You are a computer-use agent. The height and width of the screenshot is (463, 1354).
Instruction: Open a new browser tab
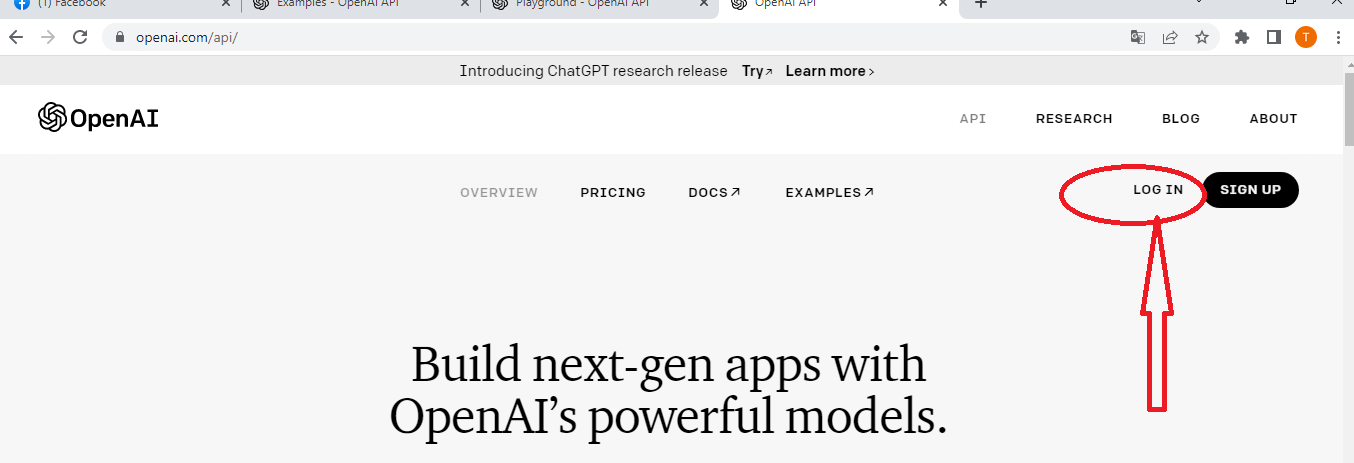click(981, 4)
